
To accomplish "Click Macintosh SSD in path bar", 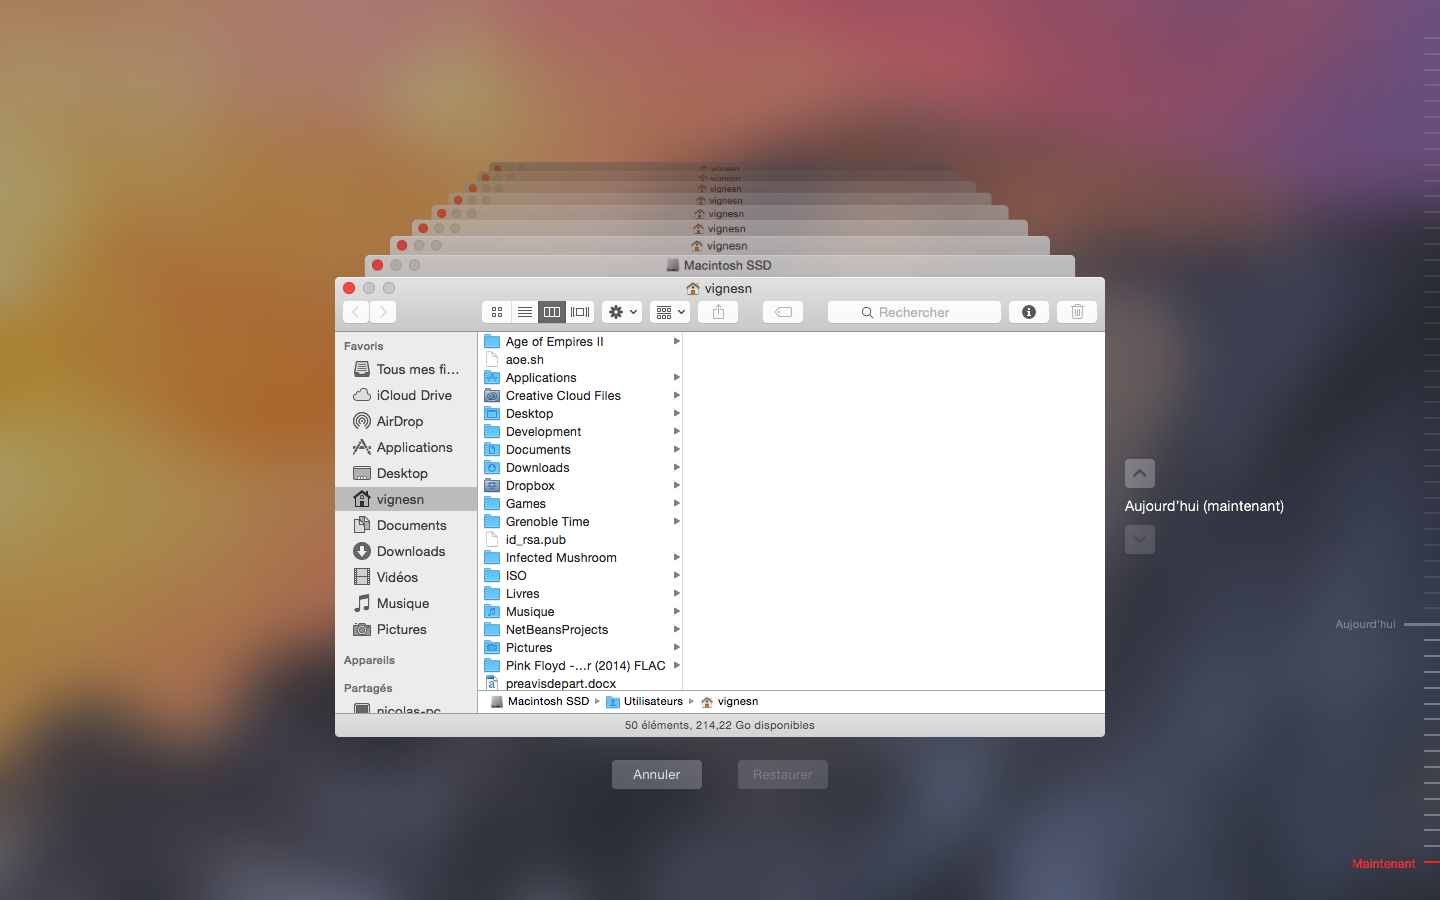I will [x=540, y=701].
